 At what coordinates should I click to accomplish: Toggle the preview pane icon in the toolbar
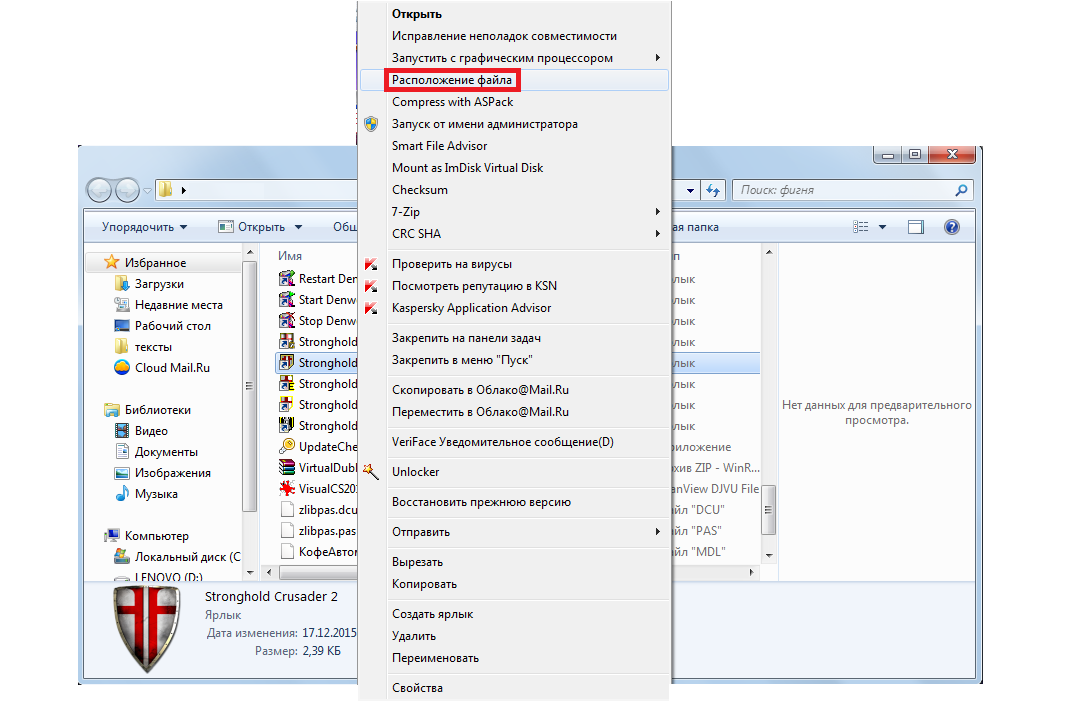pyautogui.click(x=916, y=227)
